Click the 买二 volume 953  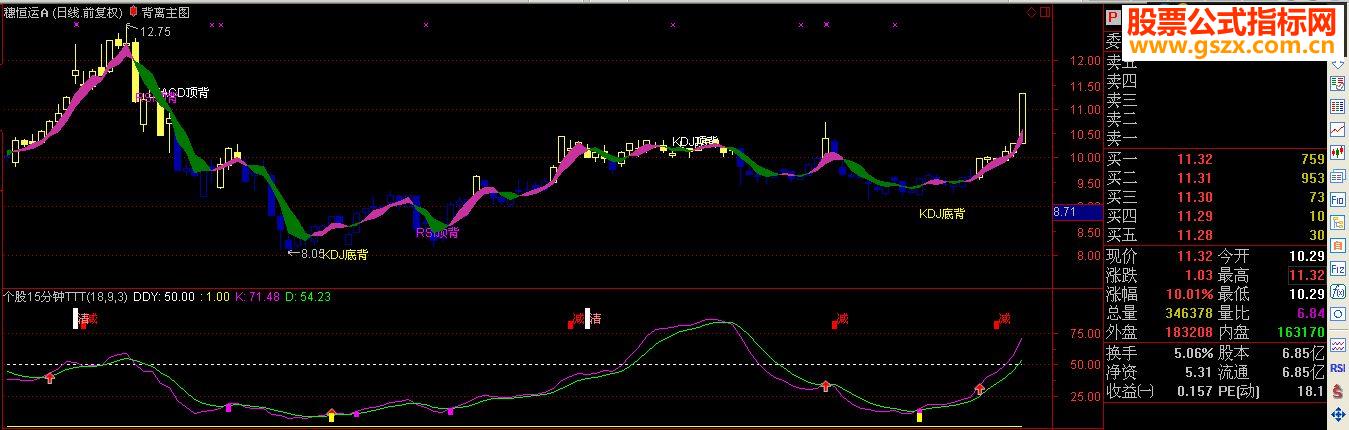(x=1312, y=178)
